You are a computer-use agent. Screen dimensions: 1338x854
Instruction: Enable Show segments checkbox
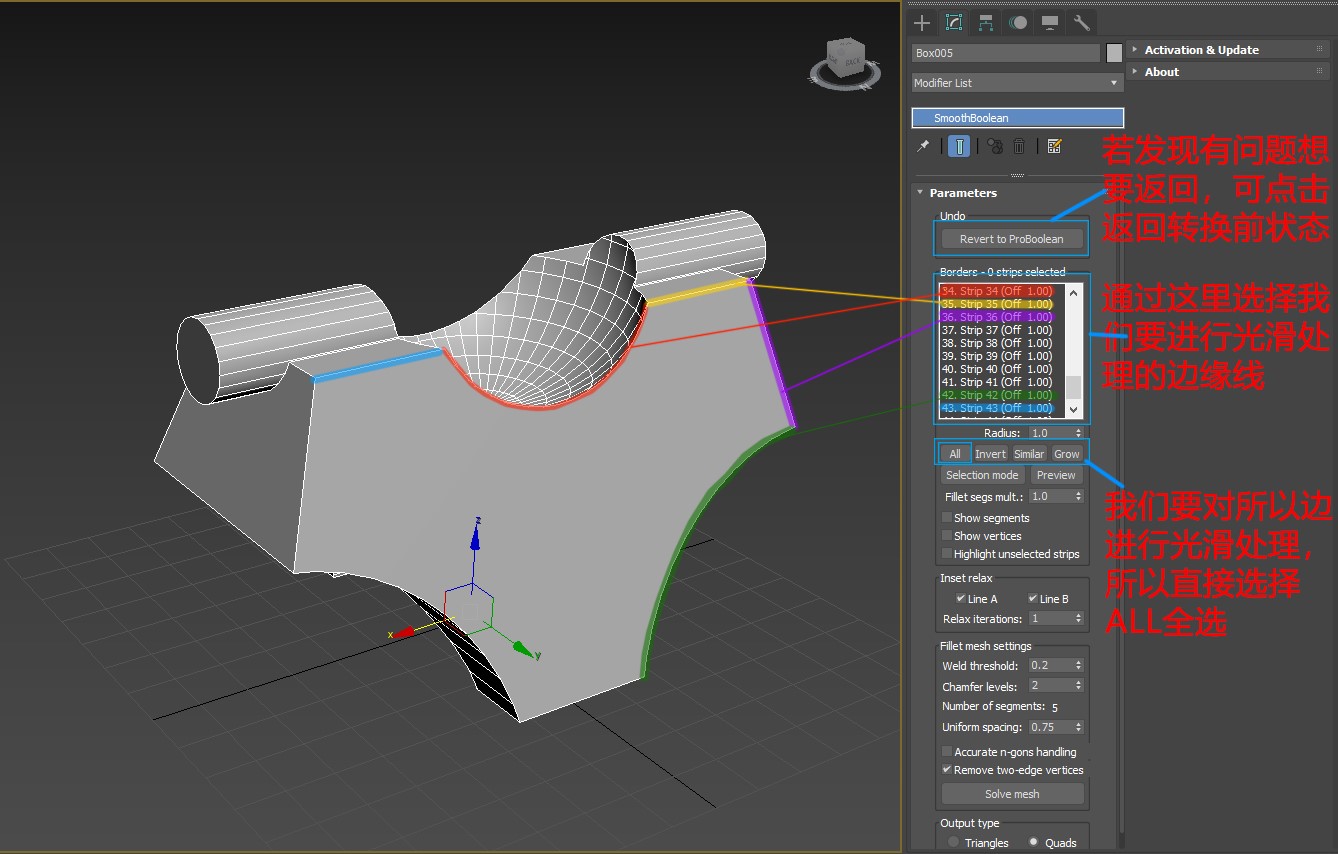click(x=947, y=518)
